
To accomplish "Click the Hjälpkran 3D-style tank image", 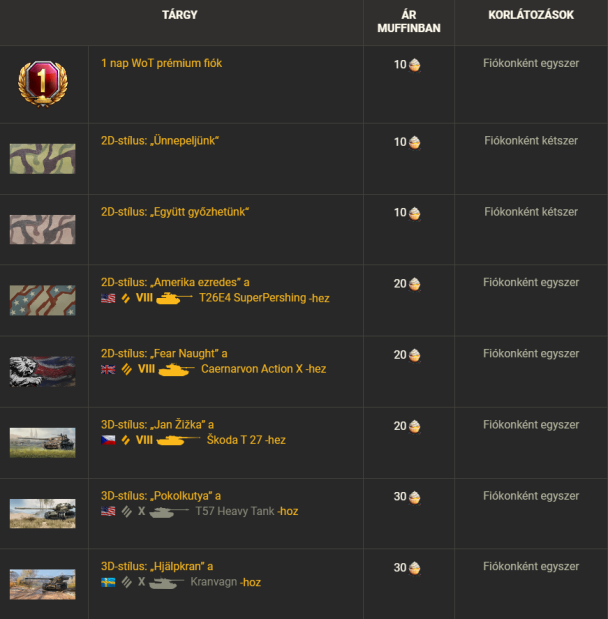I will [43, 584].
